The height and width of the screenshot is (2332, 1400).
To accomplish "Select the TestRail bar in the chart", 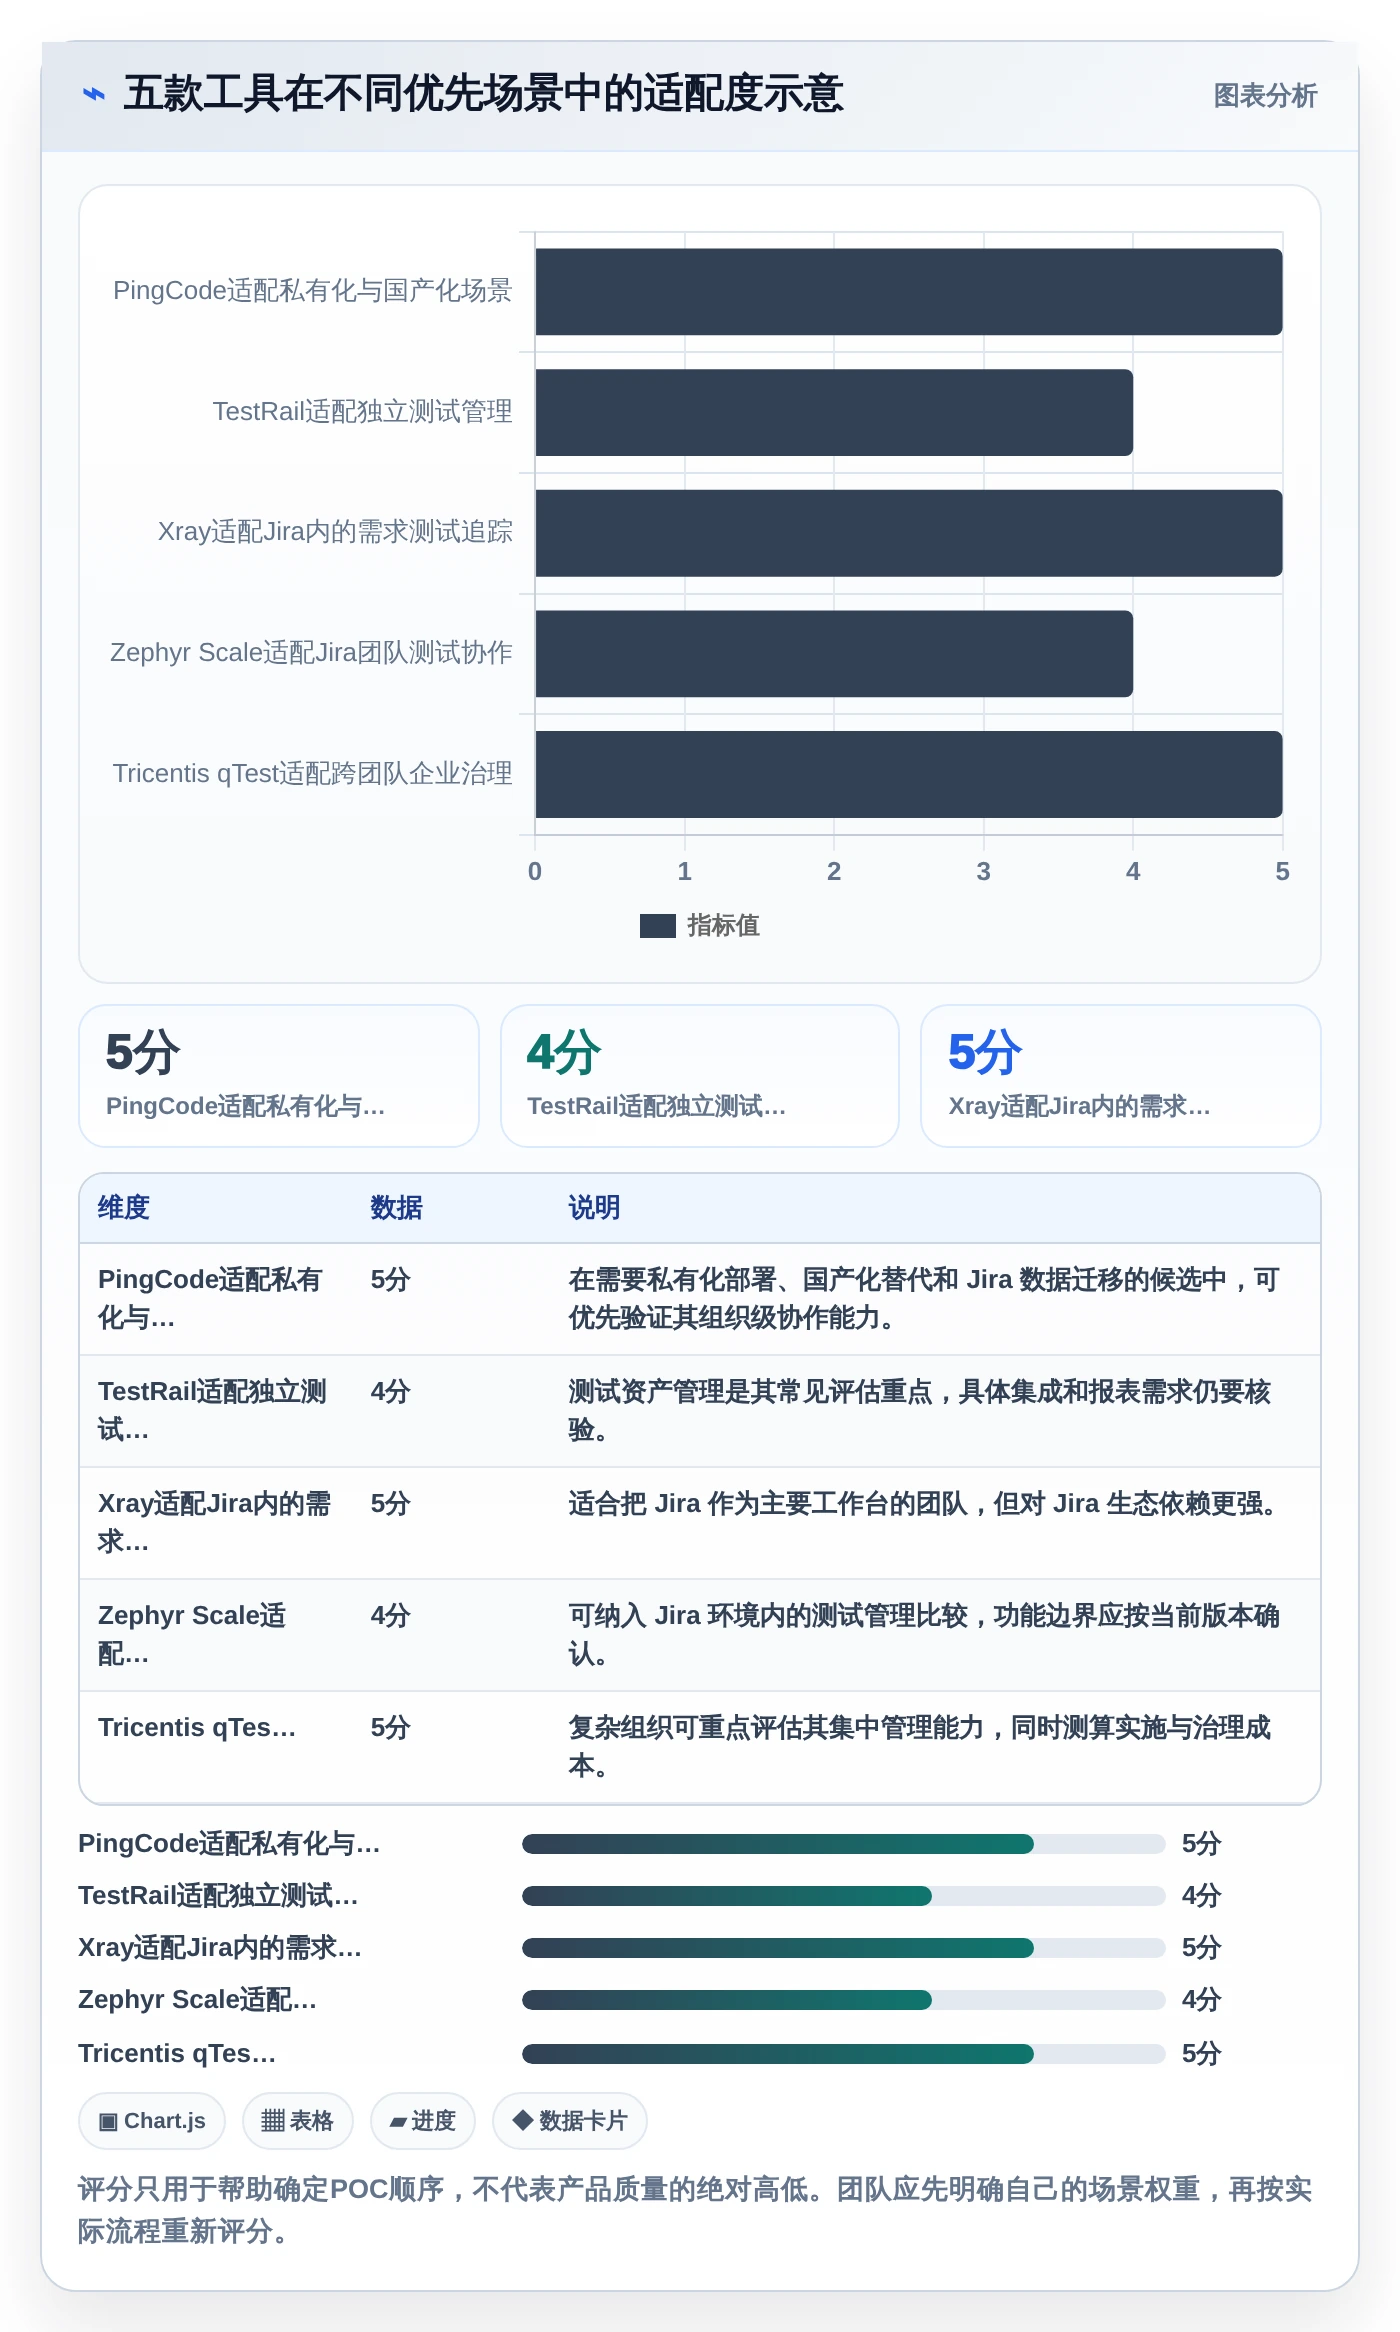I will (x=834, y=412).
